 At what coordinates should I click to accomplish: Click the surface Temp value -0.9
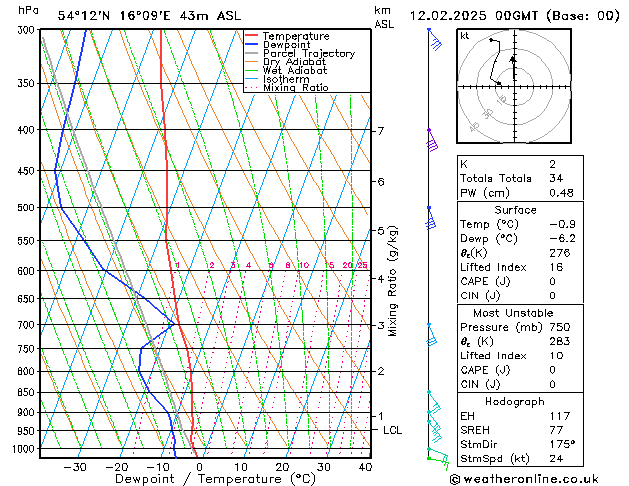pyautogui.click(x=562, y=225)
